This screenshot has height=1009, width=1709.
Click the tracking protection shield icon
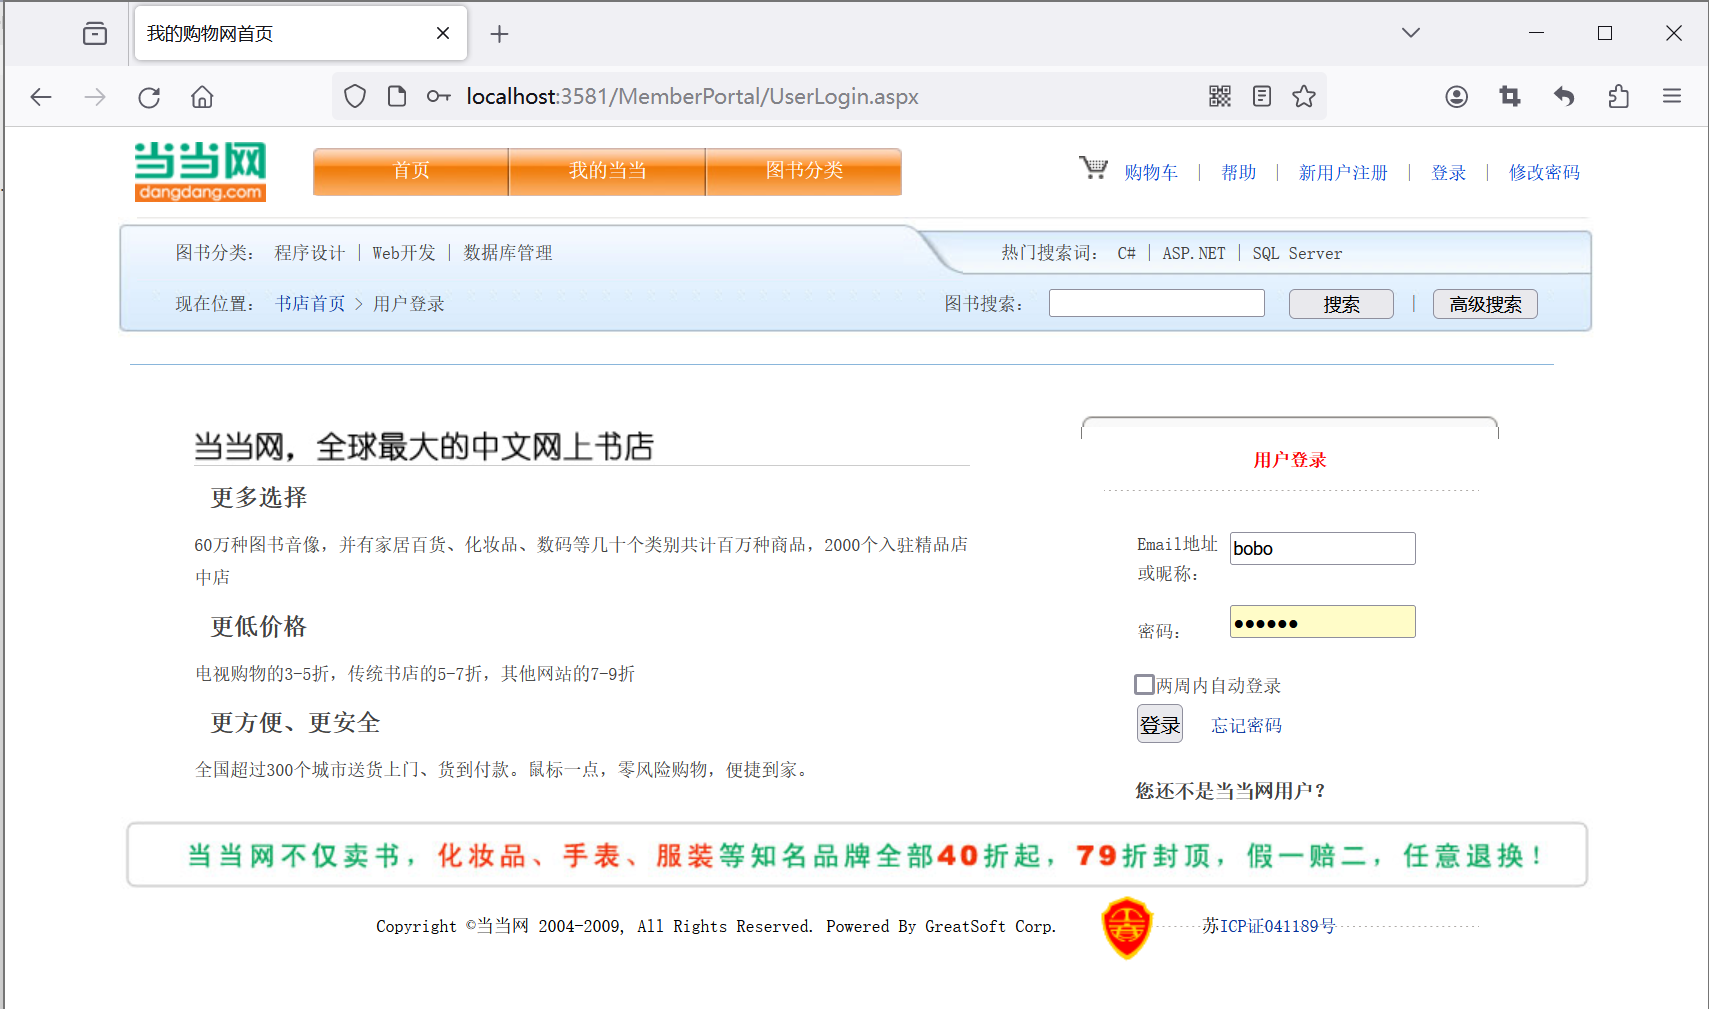click(355, 96)
